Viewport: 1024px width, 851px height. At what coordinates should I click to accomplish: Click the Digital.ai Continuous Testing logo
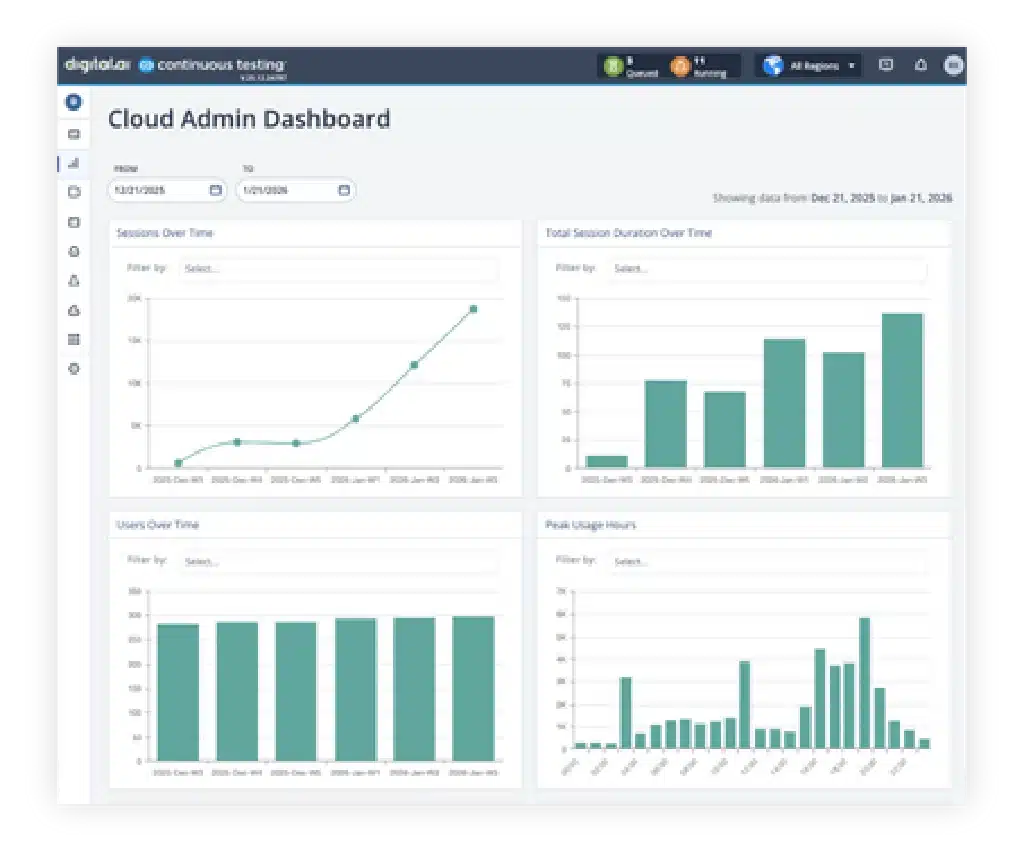click(x=175, y=66)
